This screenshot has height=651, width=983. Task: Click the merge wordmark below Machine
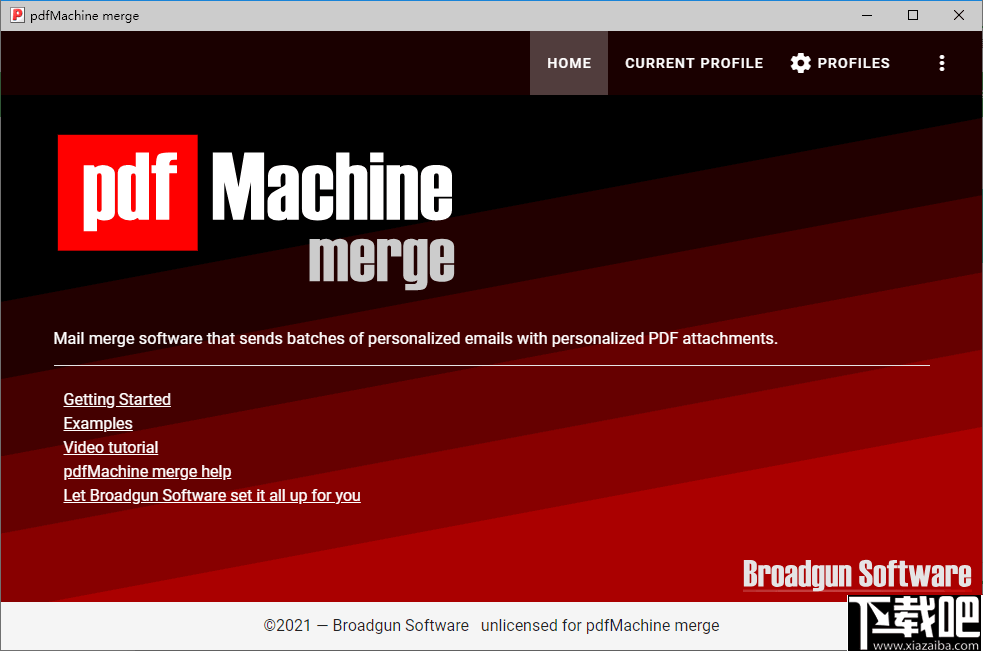[381, 264]
